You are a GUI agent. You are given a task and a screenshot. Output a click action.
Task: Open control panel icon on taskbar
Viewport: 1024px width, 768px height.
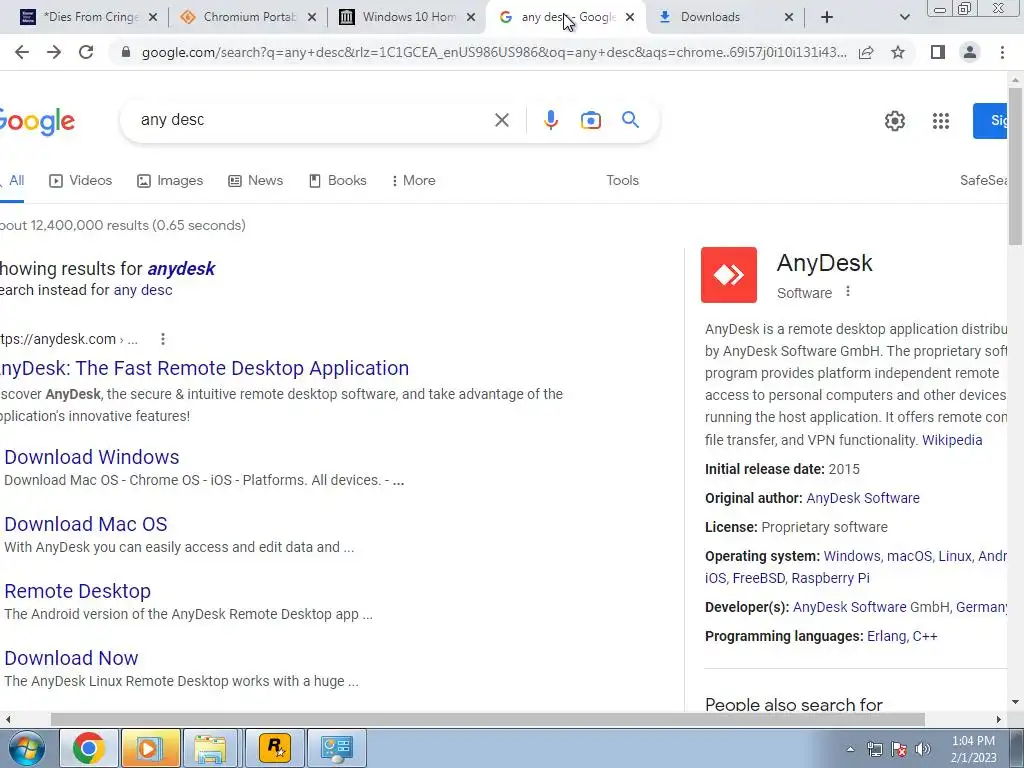coord(337,748)
